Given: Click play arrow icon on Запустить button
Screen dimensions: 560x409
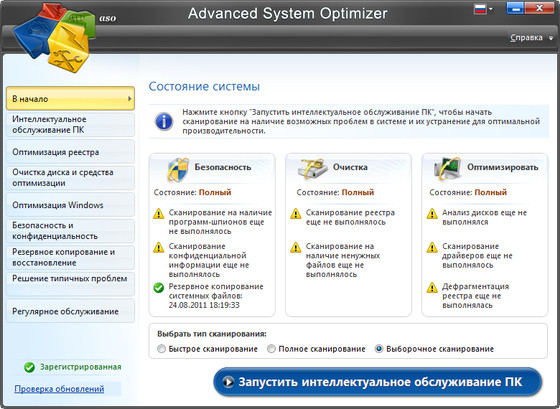Looking at the screenshot, I should [x=228, y=382].
